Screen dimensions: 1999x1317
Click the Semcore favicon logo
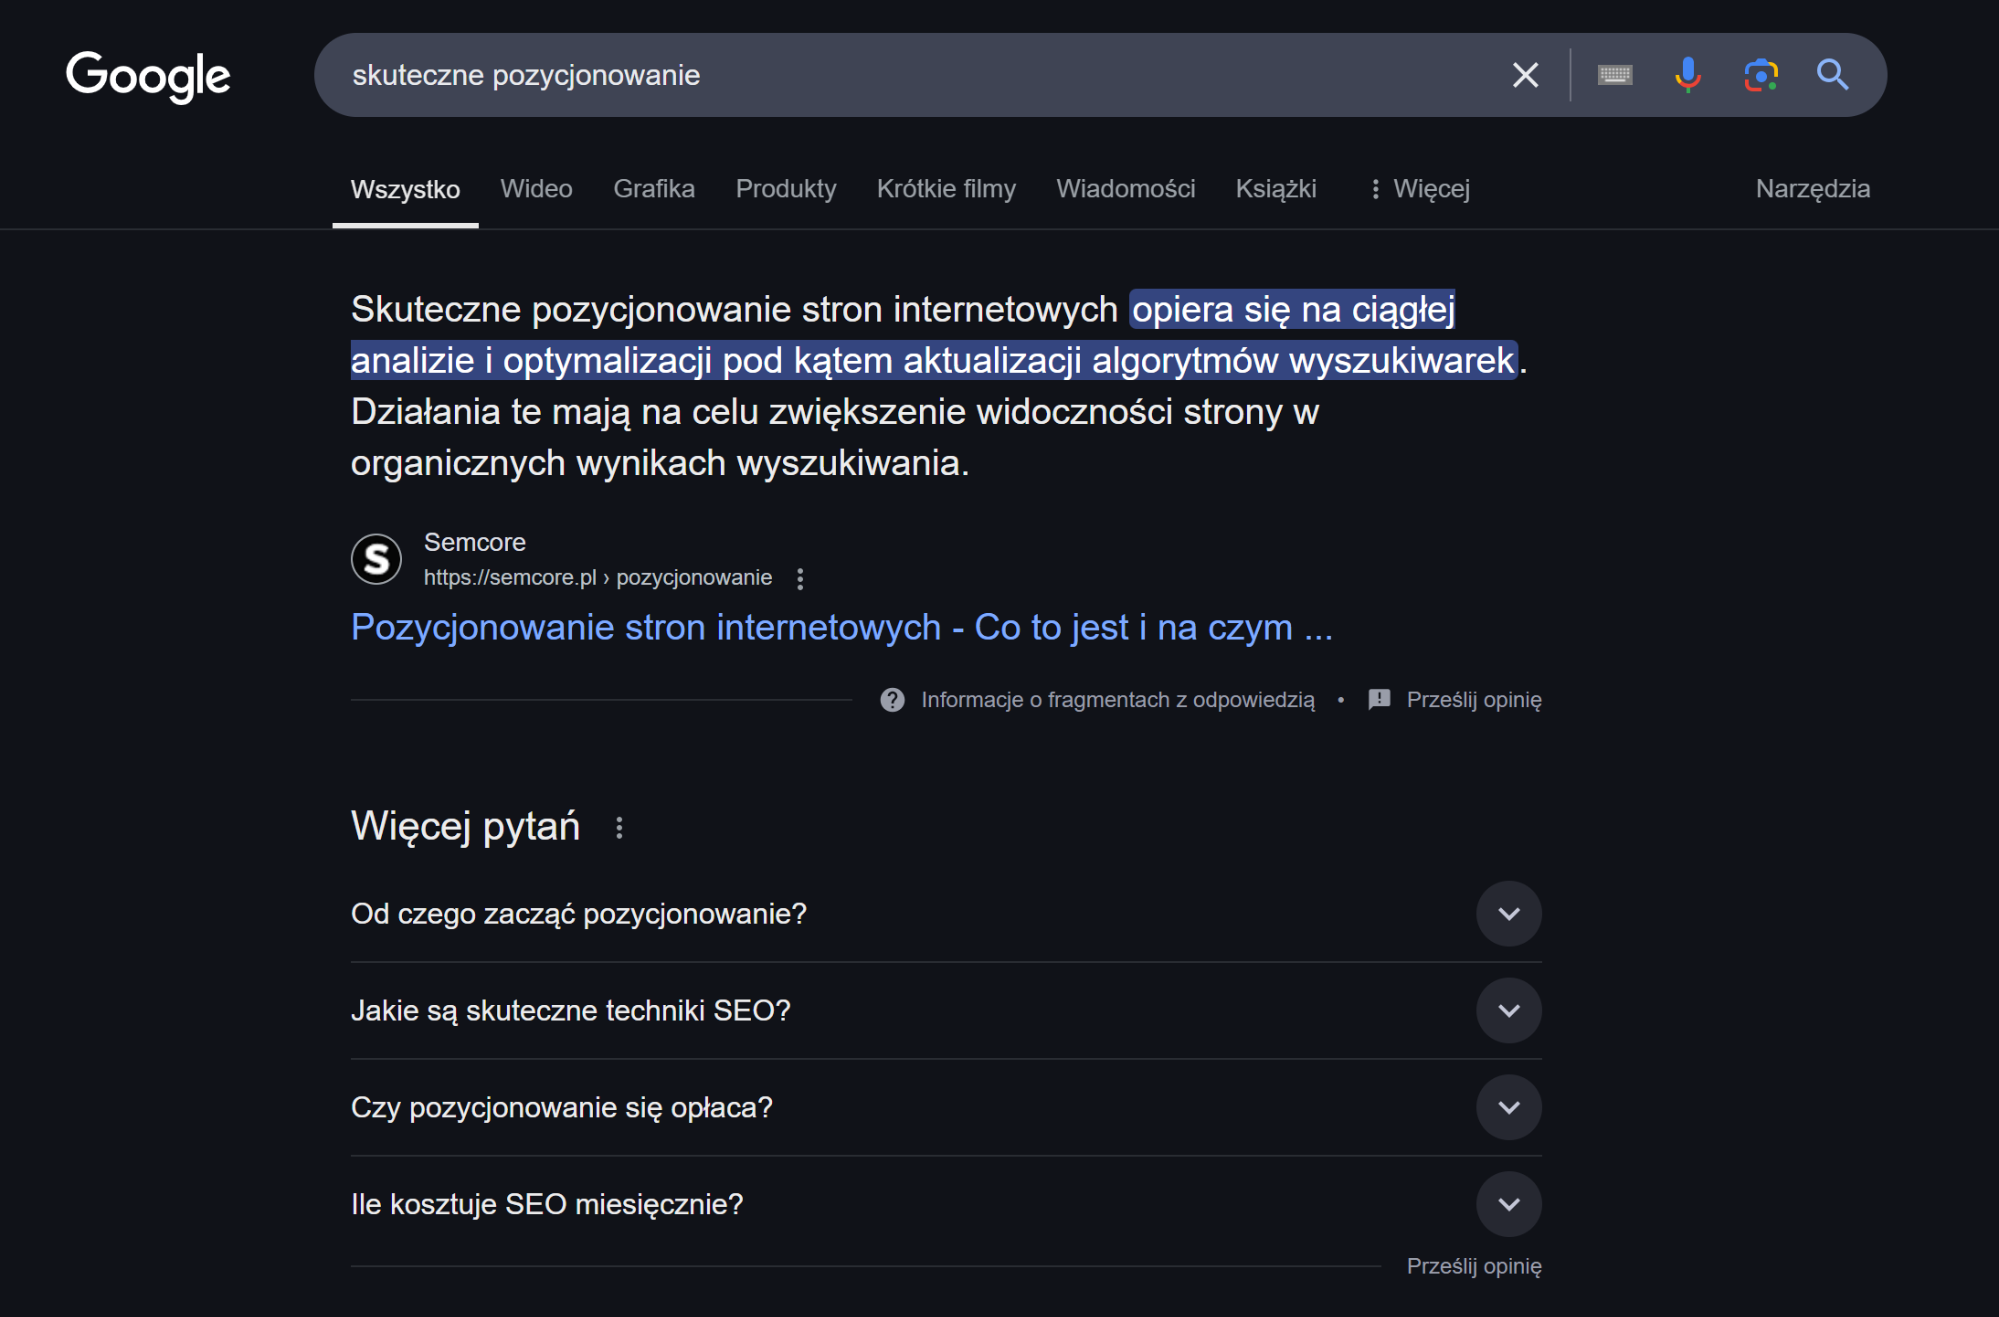pyautogui.click(x=376, y=559)
